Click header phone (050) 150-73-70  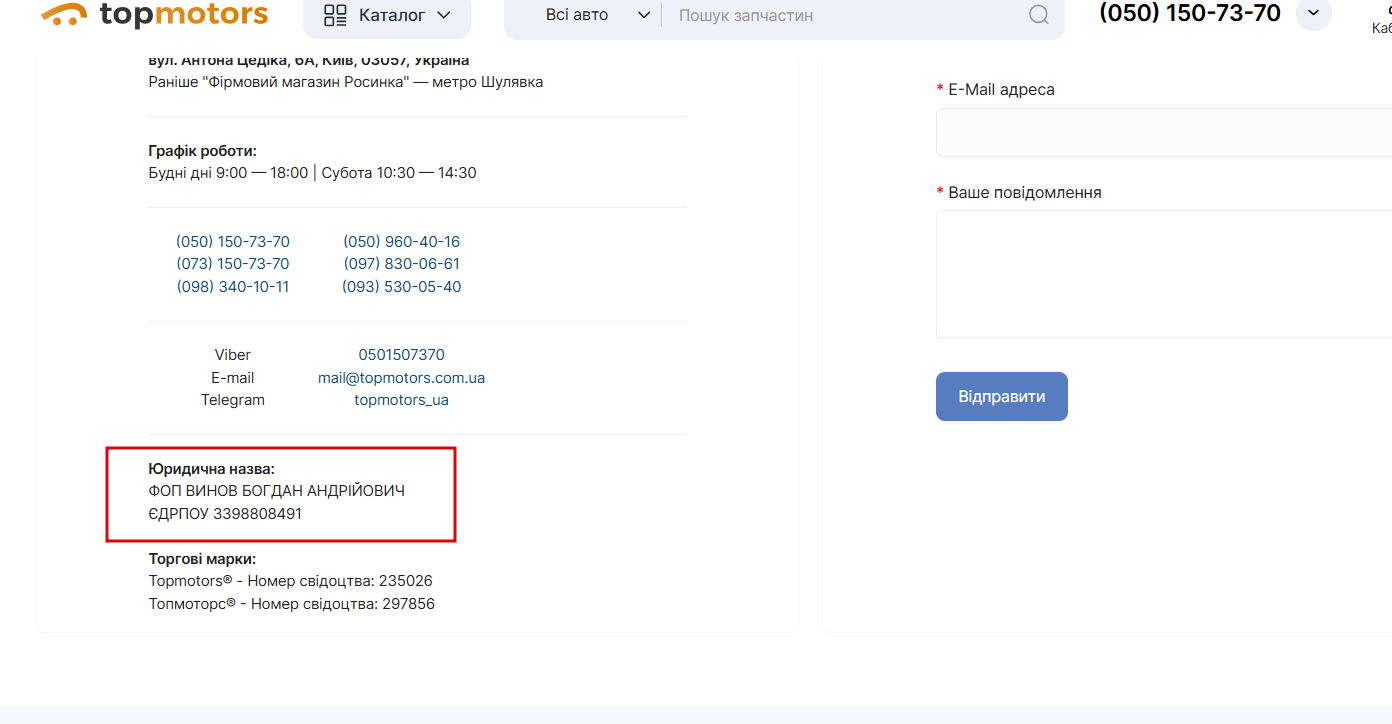[x=1190, y=13]
